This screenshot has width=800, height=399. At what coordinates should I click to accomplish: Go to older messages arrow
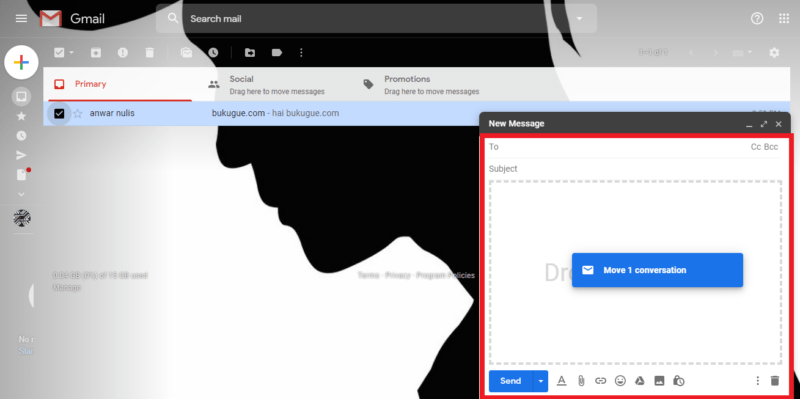(x=716, y=53)
